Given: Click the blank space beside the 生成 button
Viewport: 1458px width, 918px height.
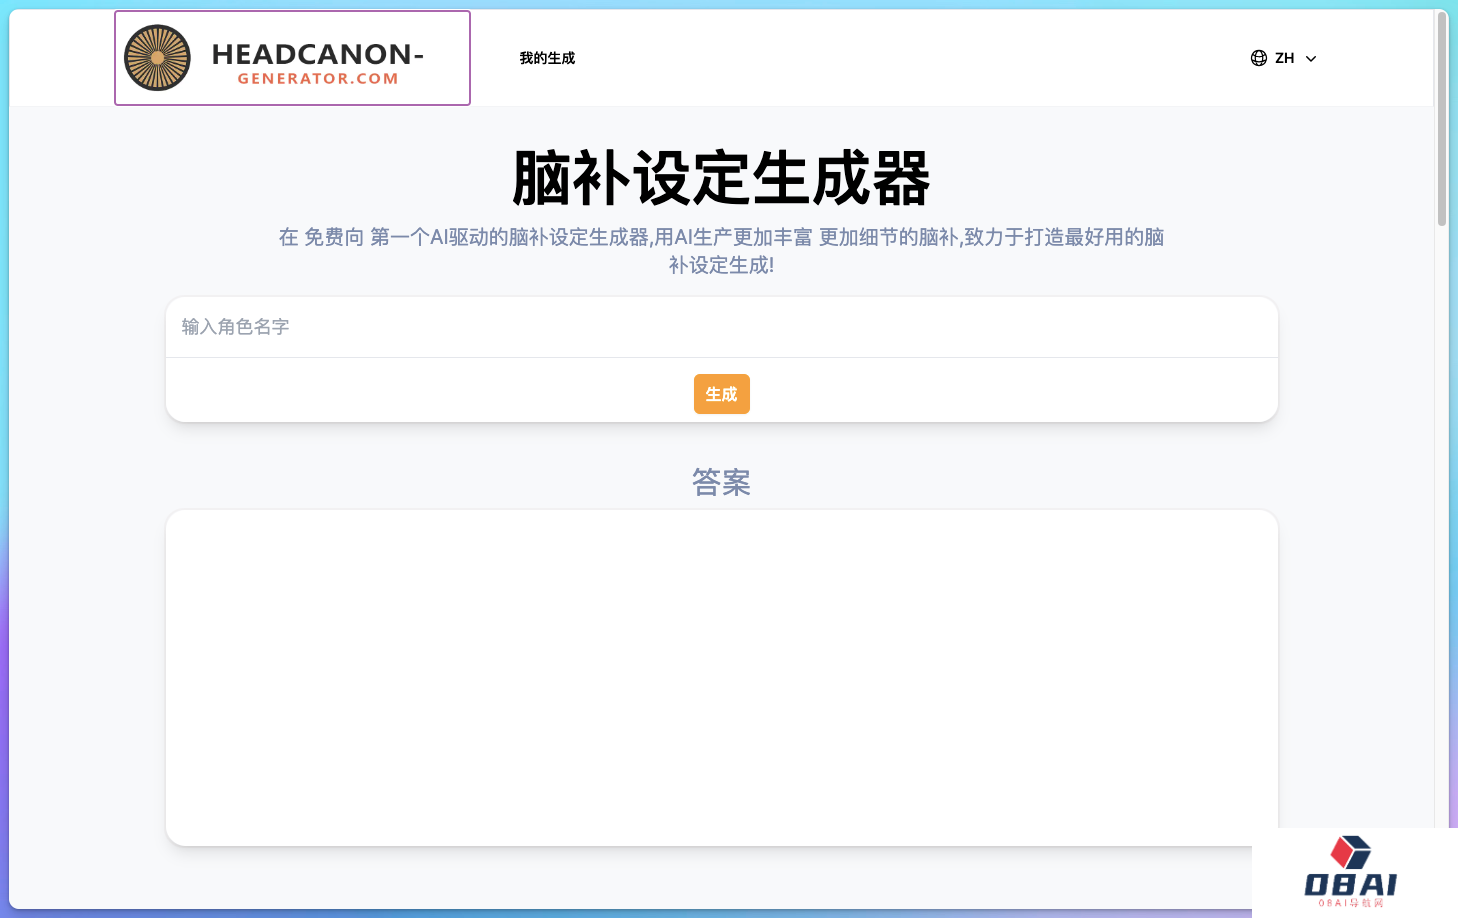Looking at the screenshot, I should [950, 393].
